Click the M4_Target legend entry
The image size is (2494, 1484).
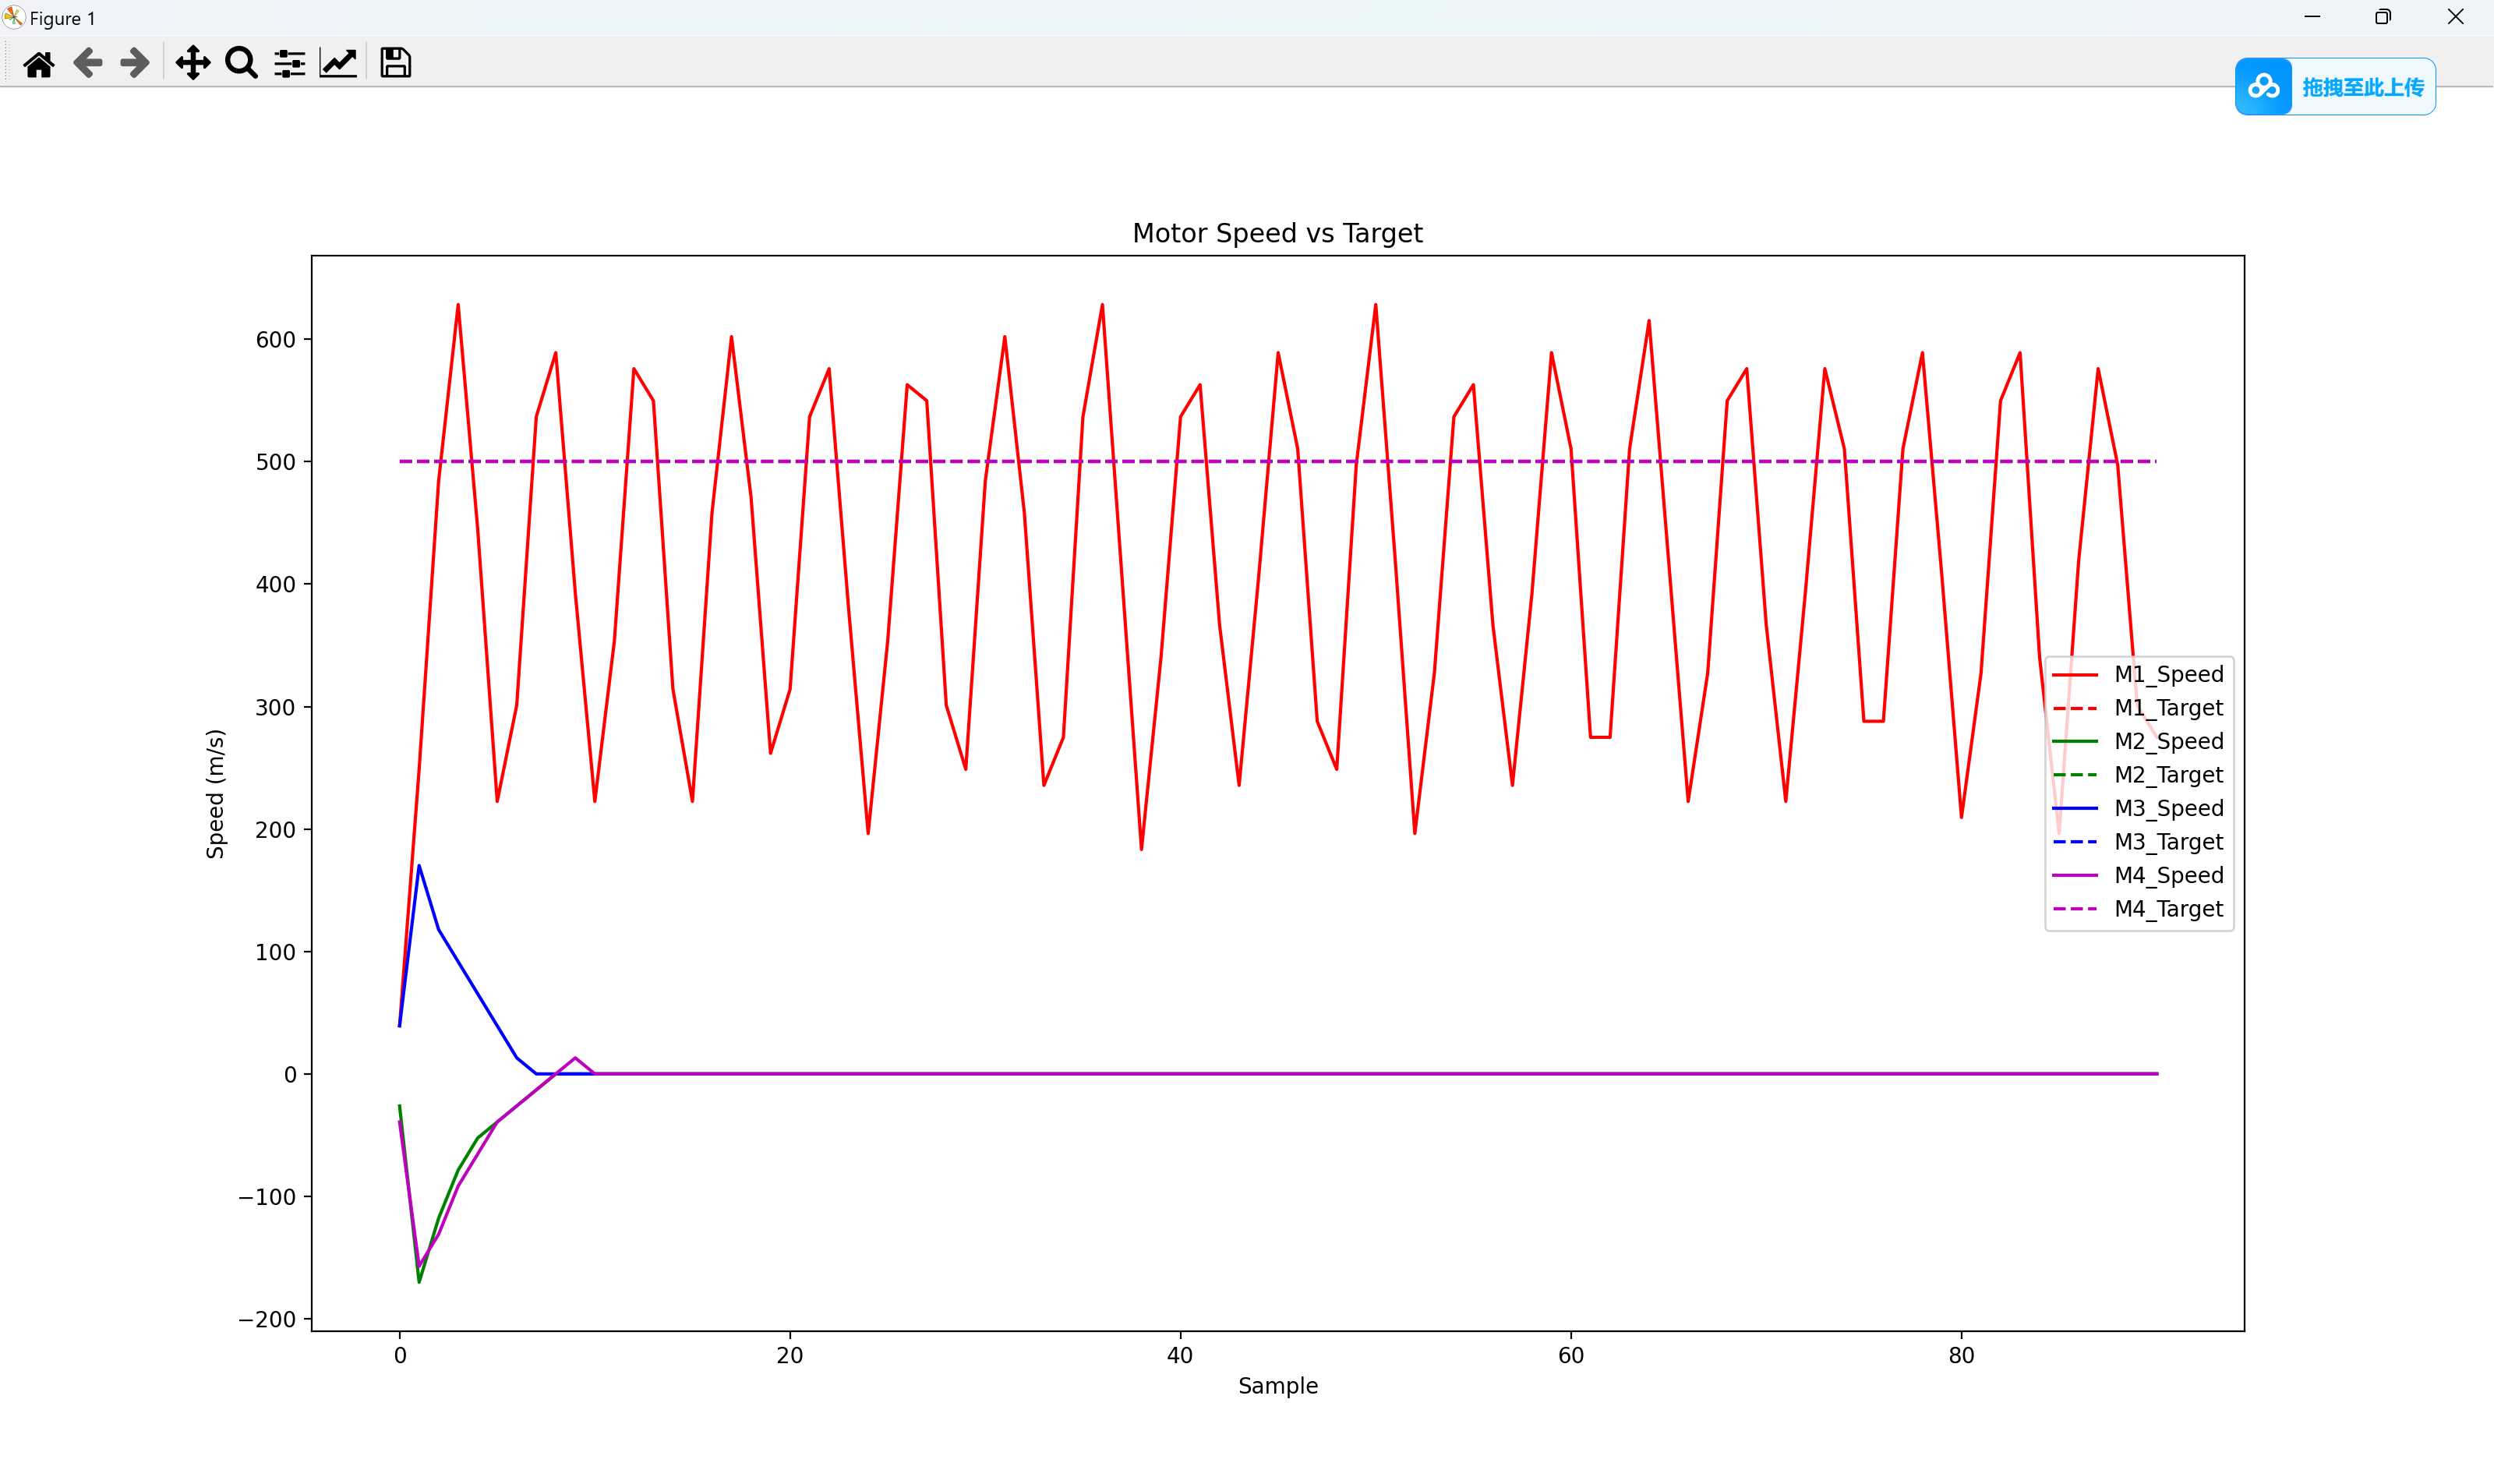tap(2168, 909)
